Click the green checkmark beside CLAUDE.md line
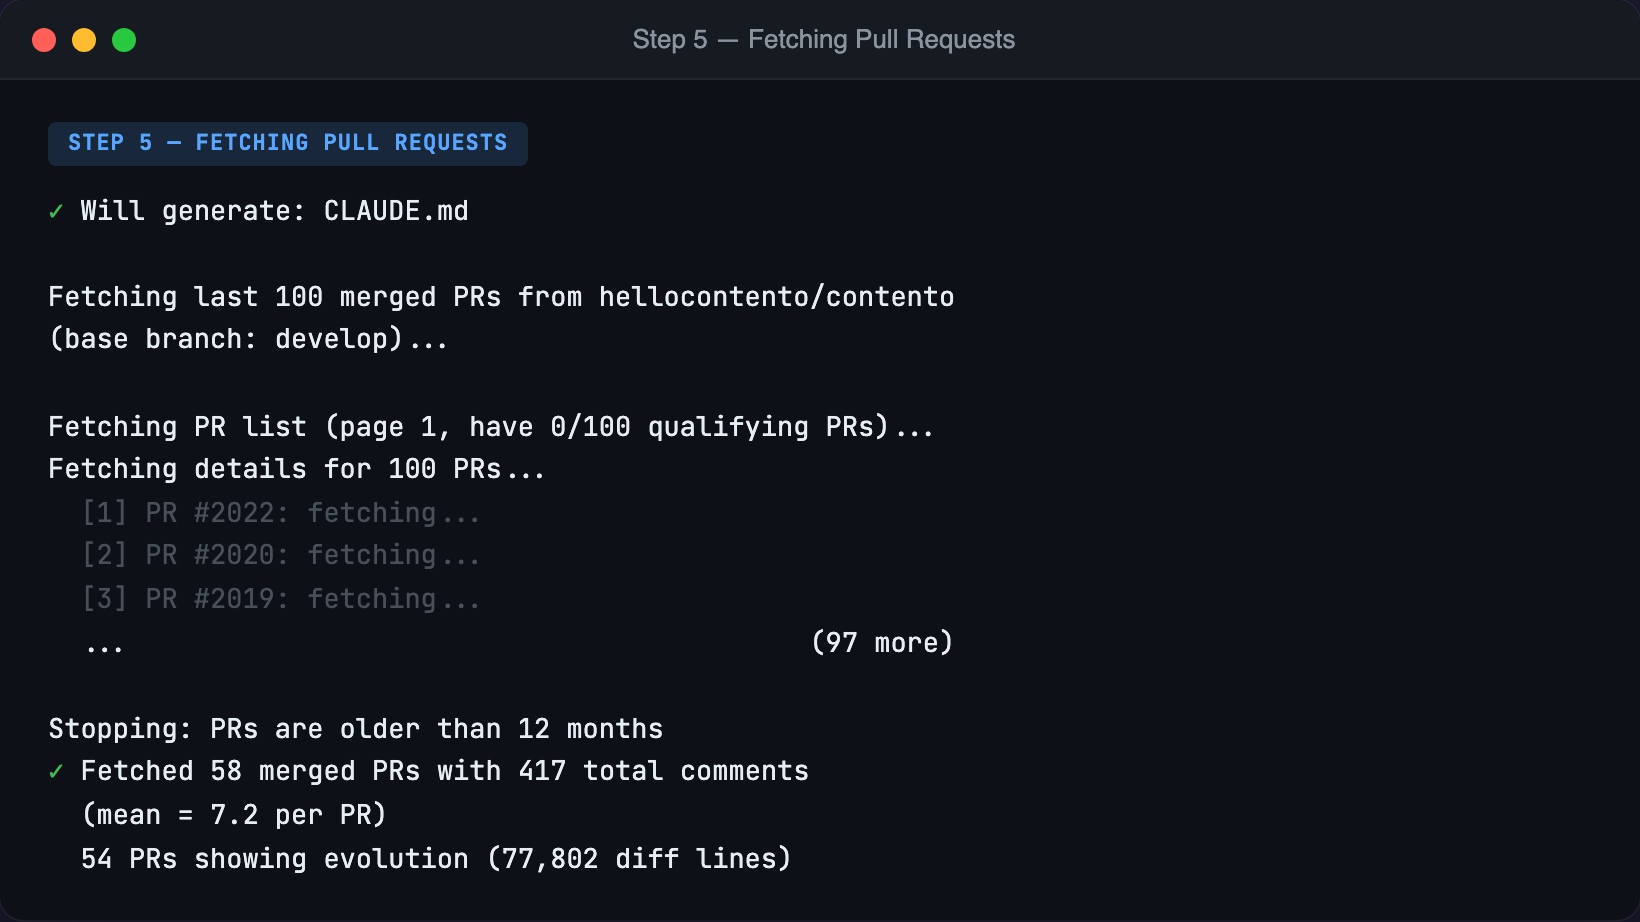The image size is (1640, 922). point(56,210)
